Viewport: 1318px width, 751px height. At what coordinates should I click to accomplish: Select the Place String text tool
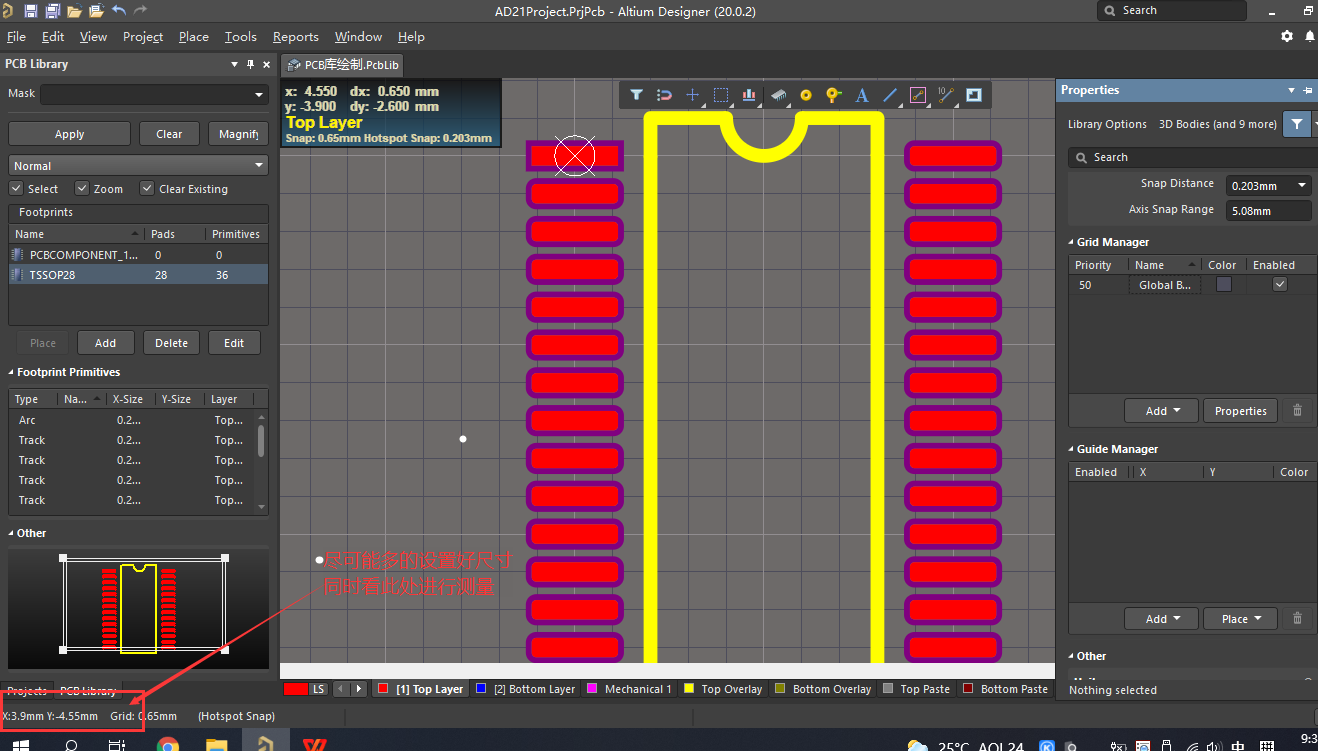click(x=862, y=95)
